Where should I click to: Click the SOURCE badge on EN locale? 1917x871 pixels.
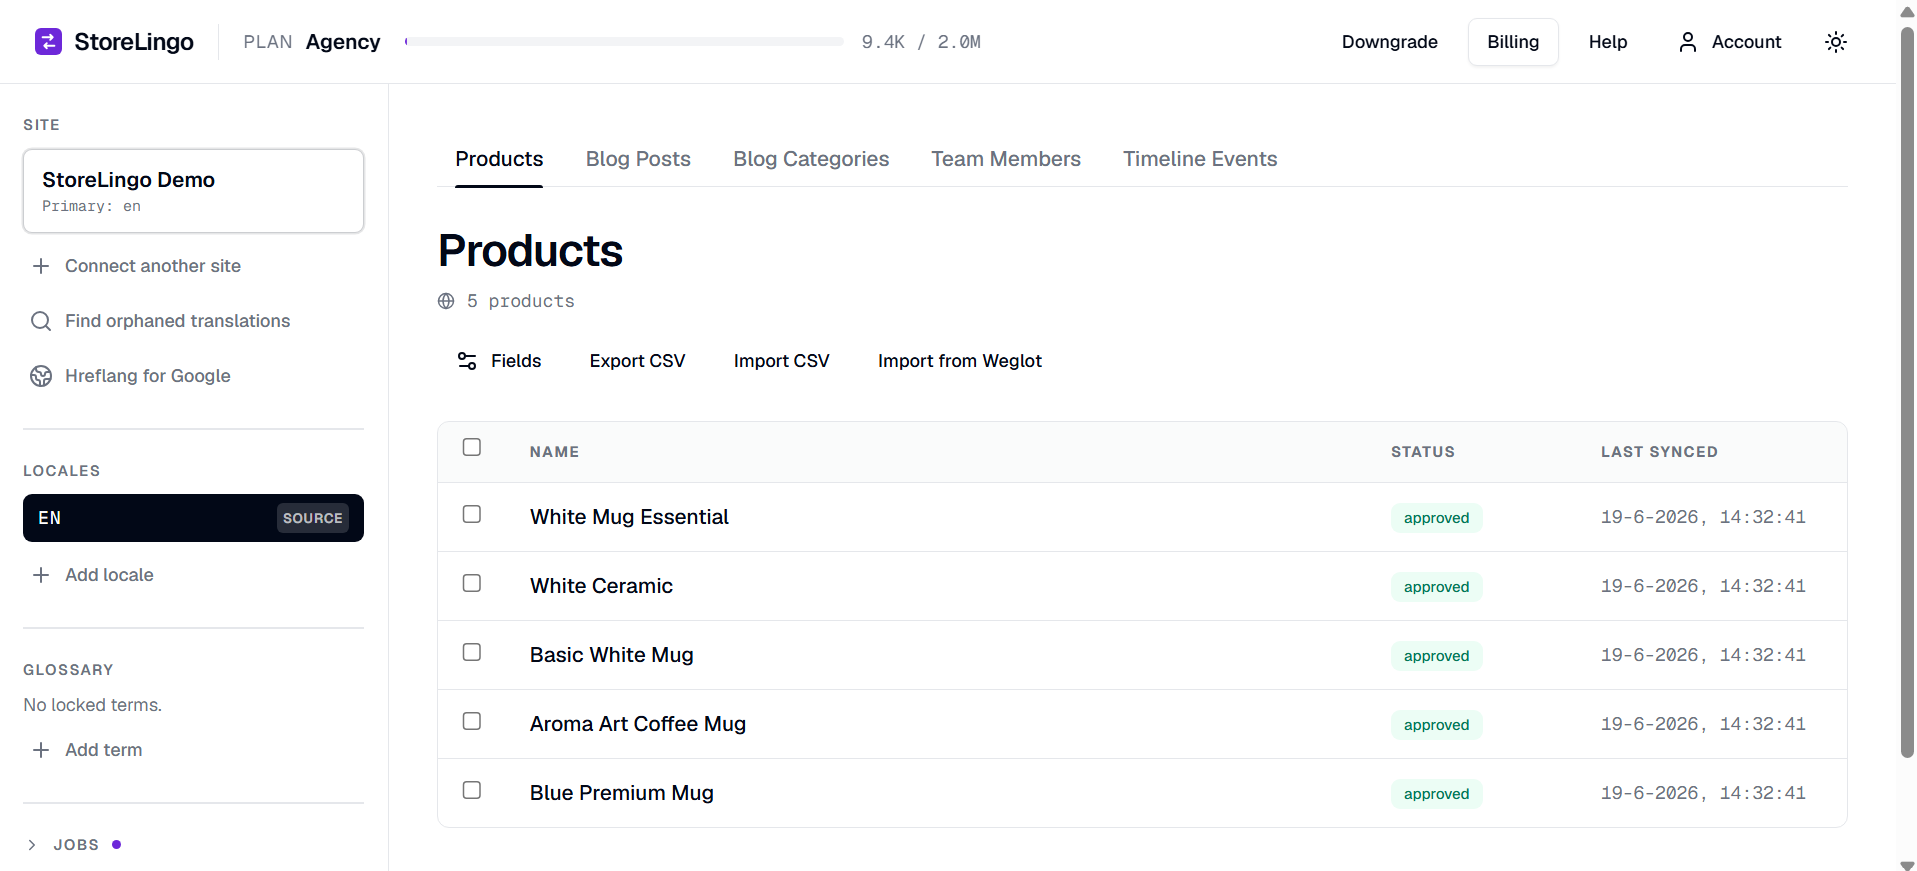(313, 518)
